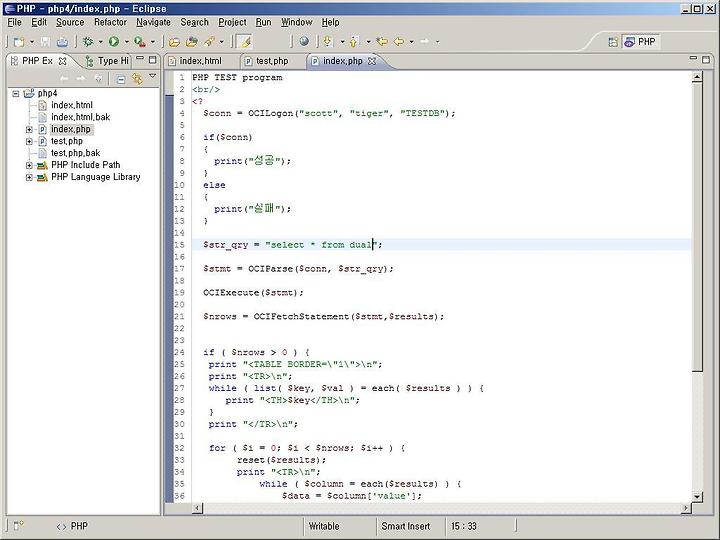The image size is (720, 540).
Task: Open the Window menu
Action: click(297, 22)
